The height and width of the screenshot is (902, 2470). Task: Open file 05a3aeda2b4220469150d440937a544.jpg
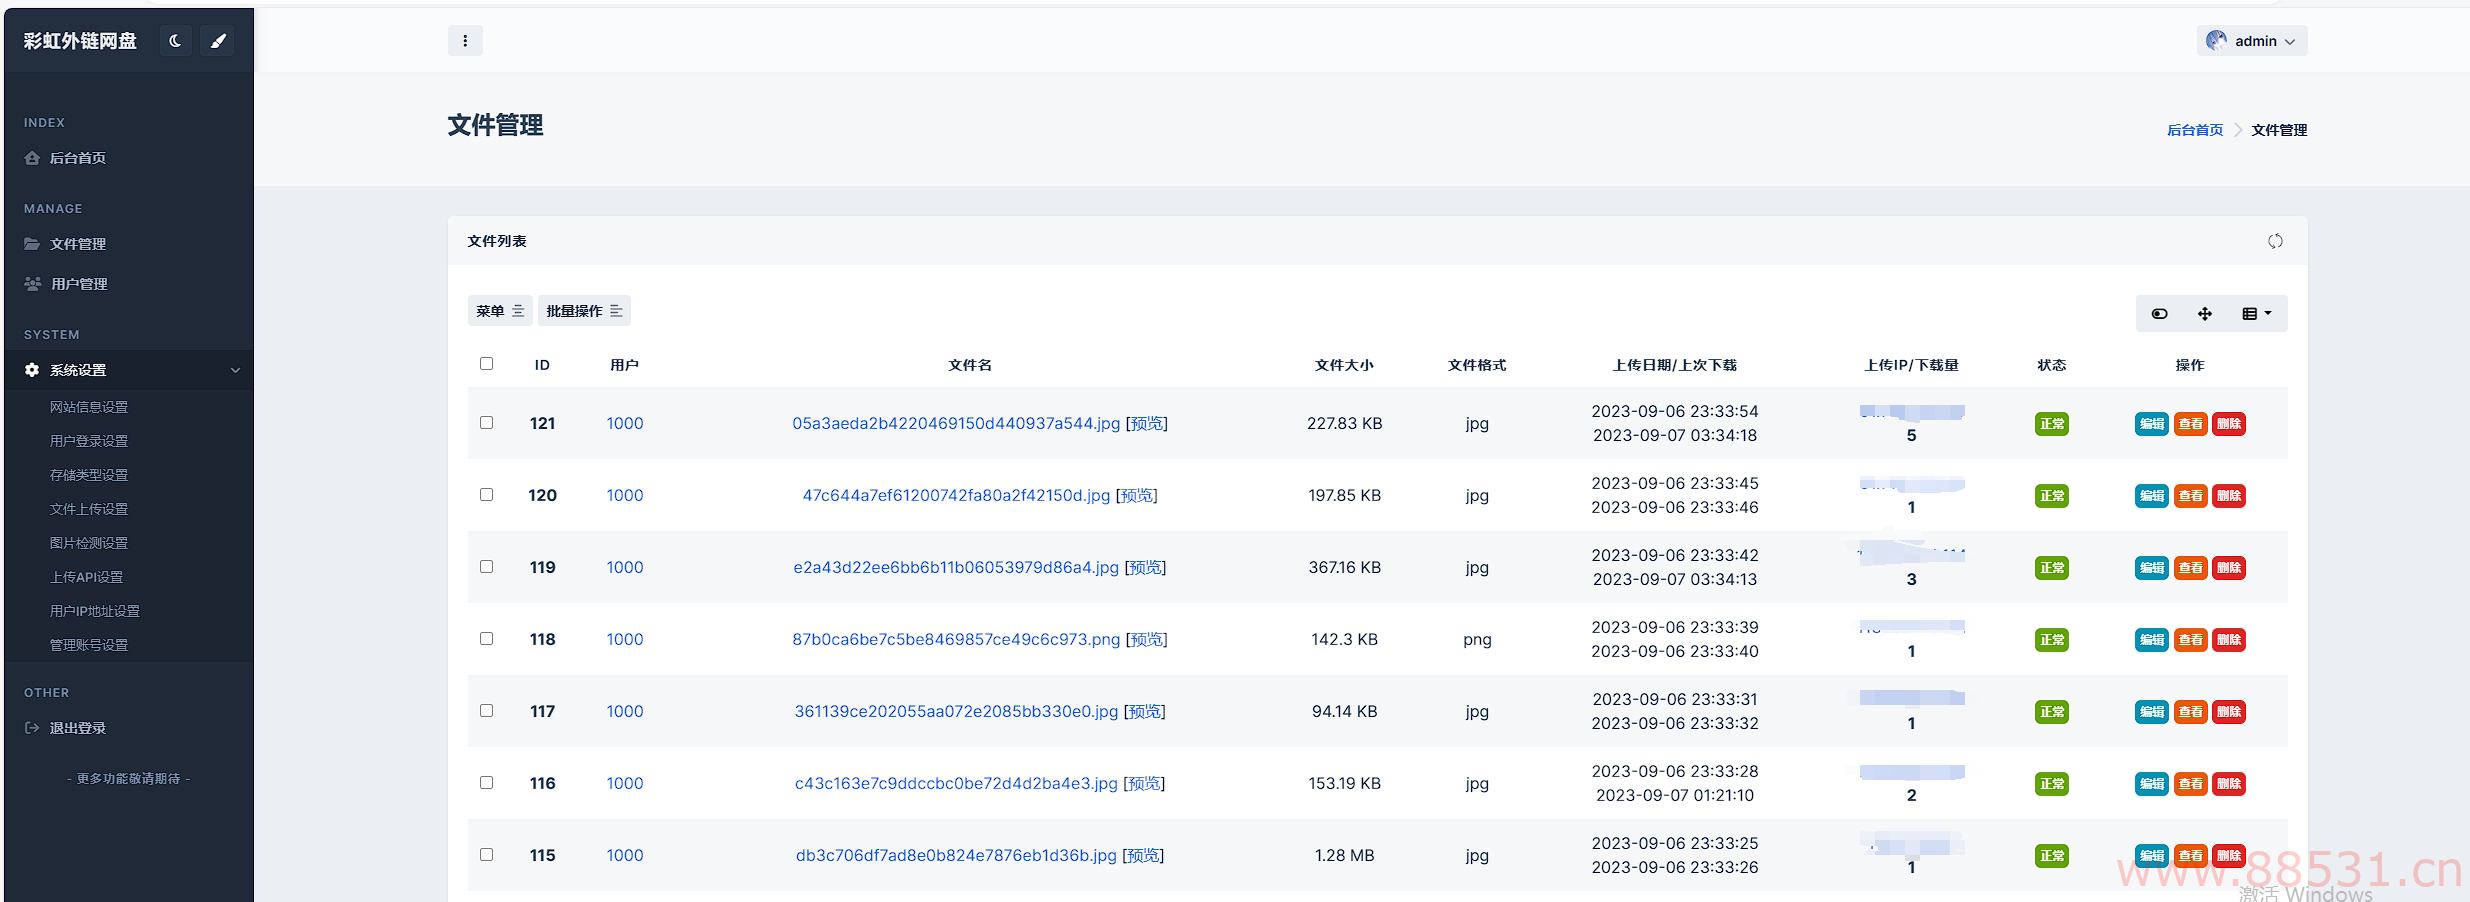coord(956,423)
